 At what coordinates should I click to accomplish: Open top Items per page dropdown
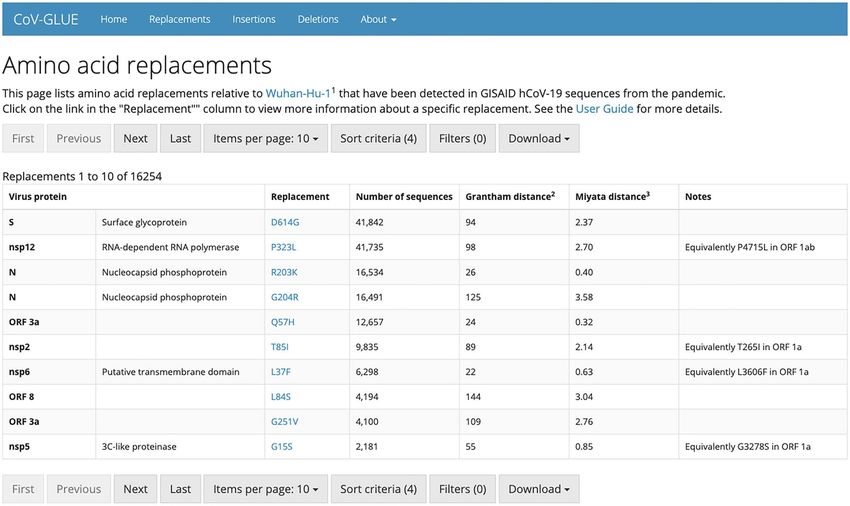pyautogui.click(x=266, y=138)
